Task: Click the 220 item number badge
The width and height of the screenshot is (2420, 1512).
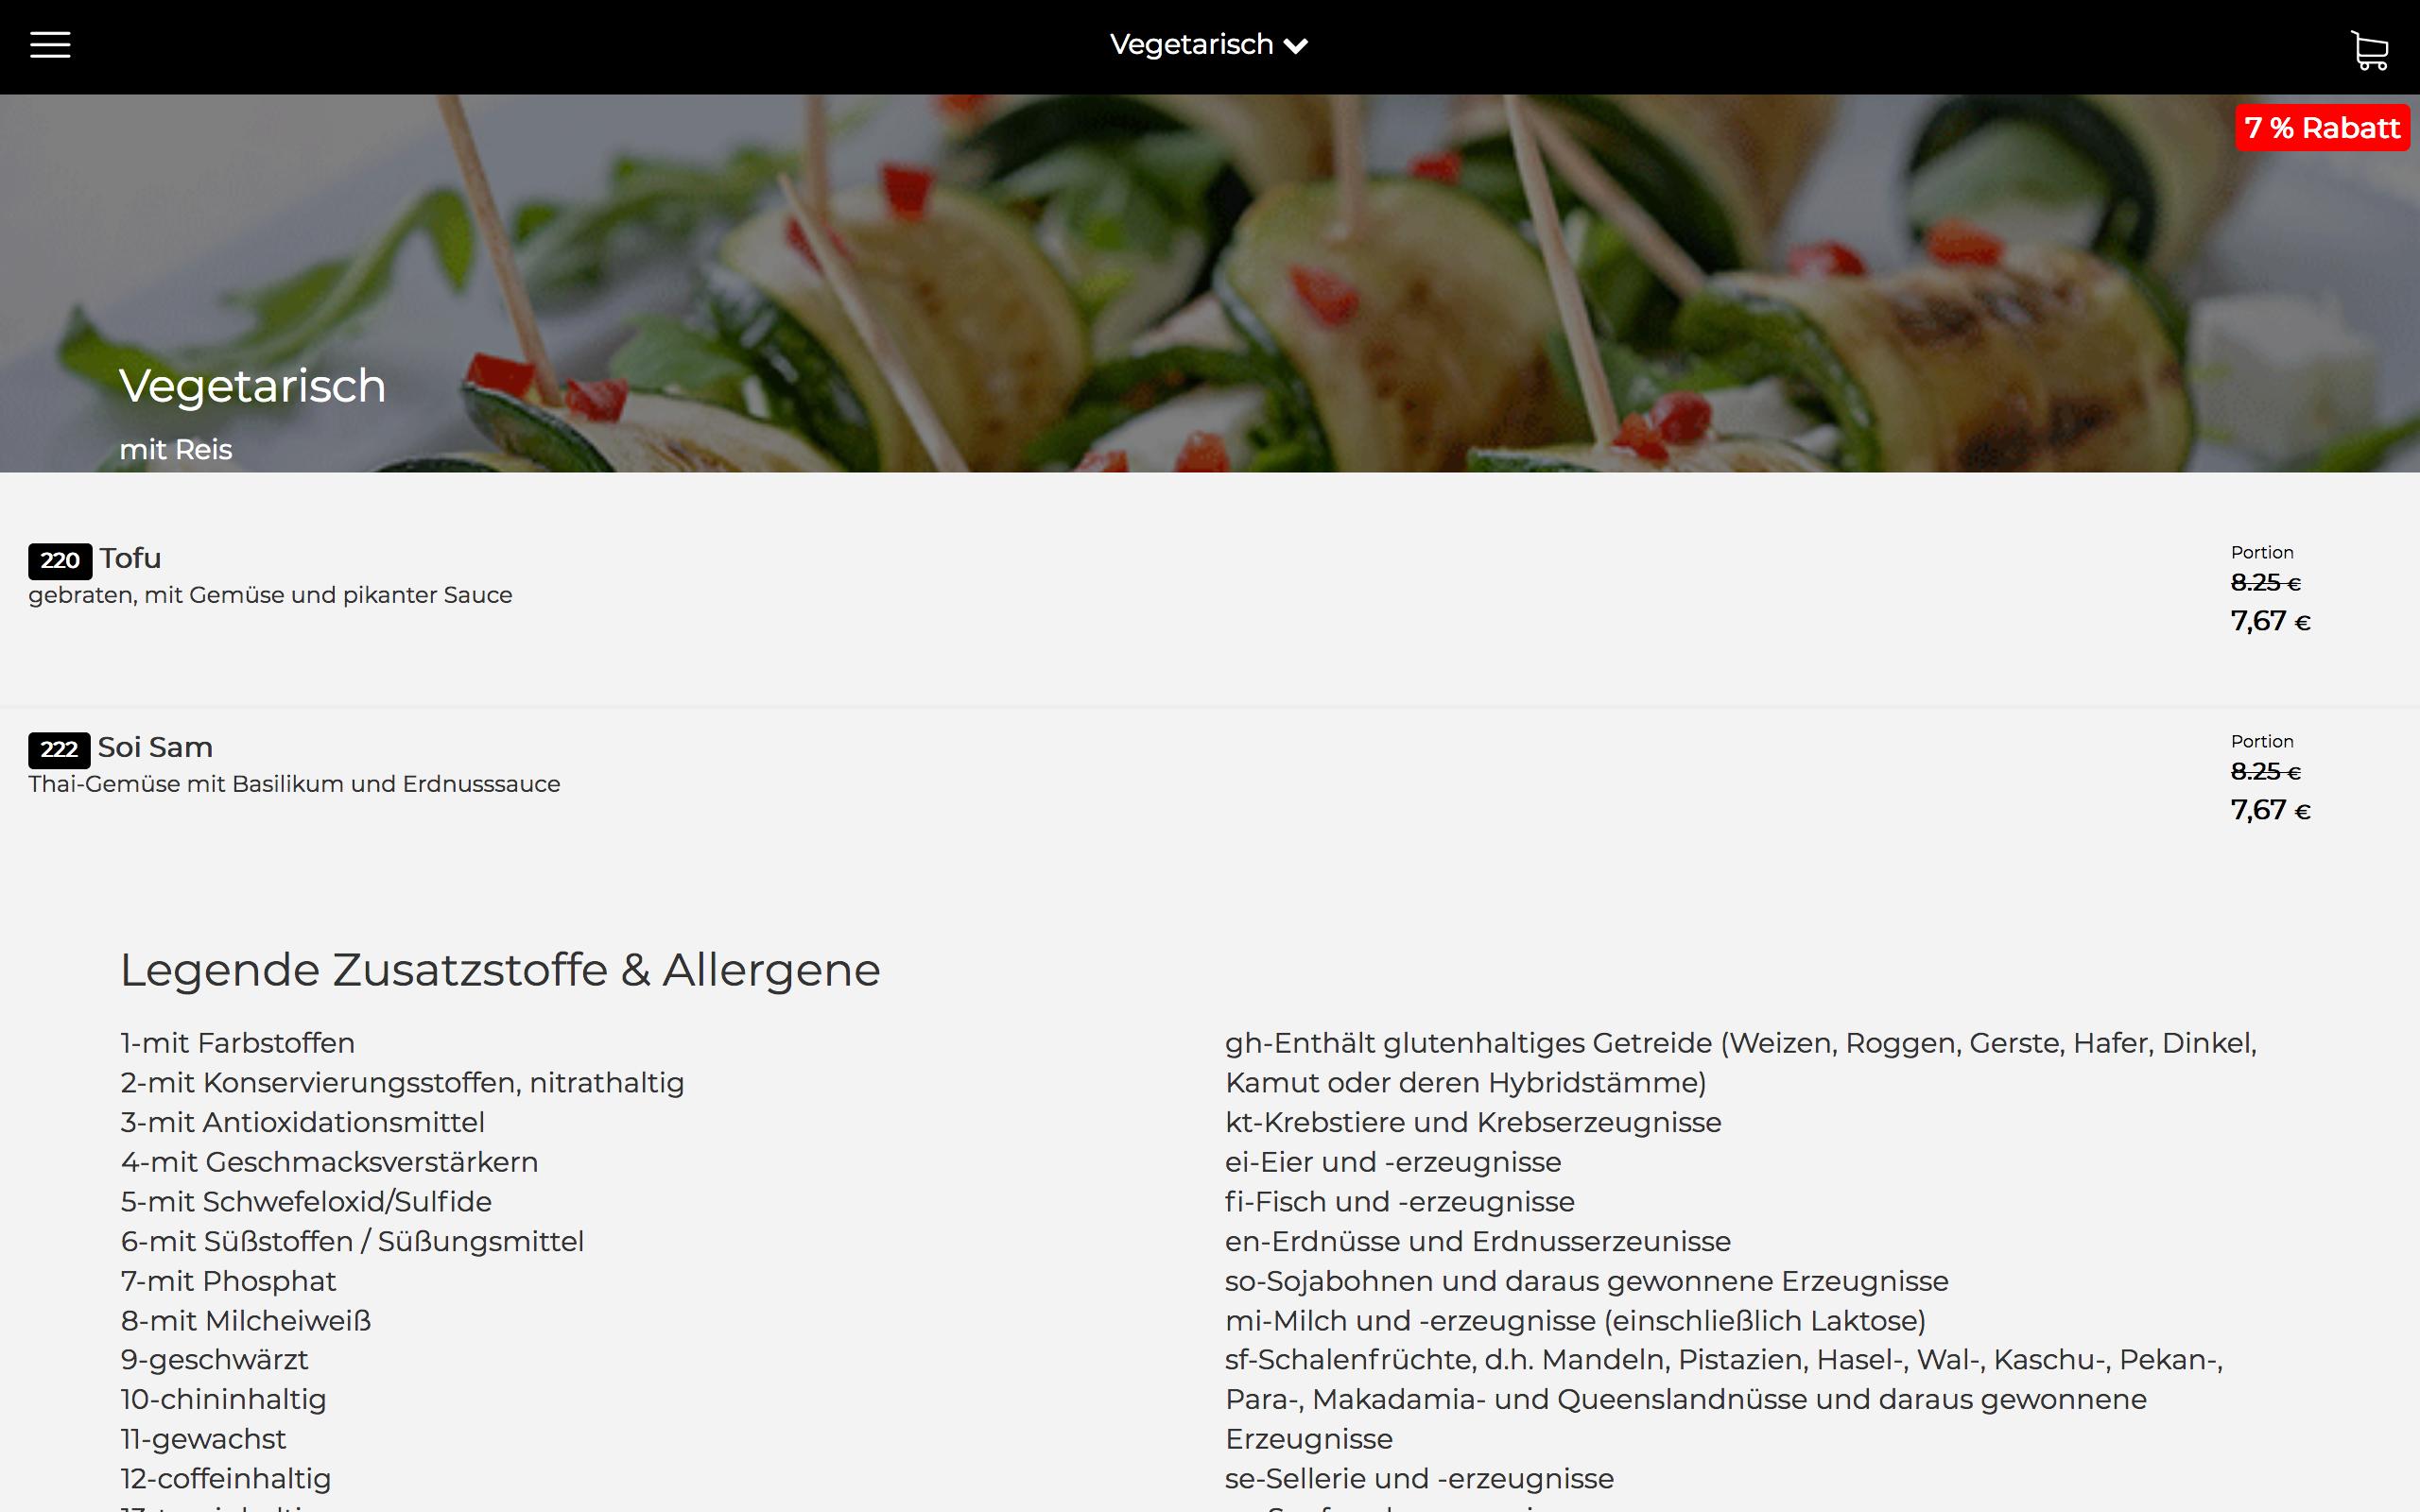Action: [x=60, y=560]
